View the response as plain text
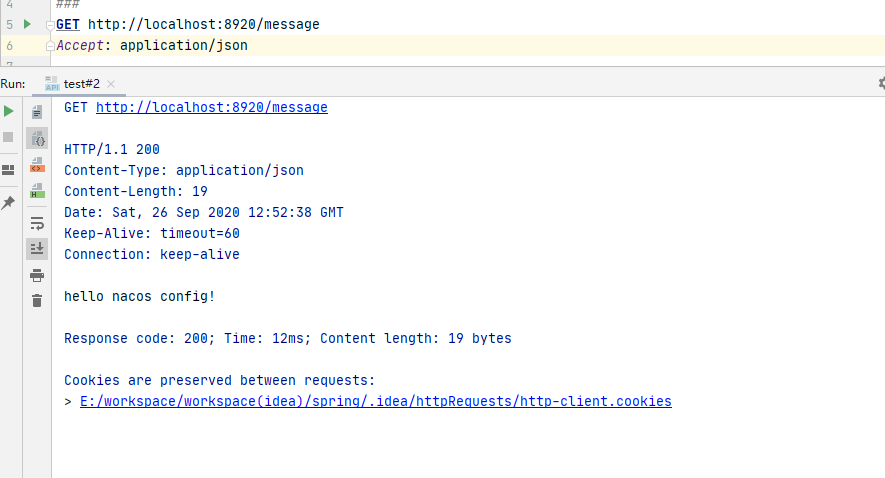The height and width of the screenshot is (478, 885). point(37,112)
